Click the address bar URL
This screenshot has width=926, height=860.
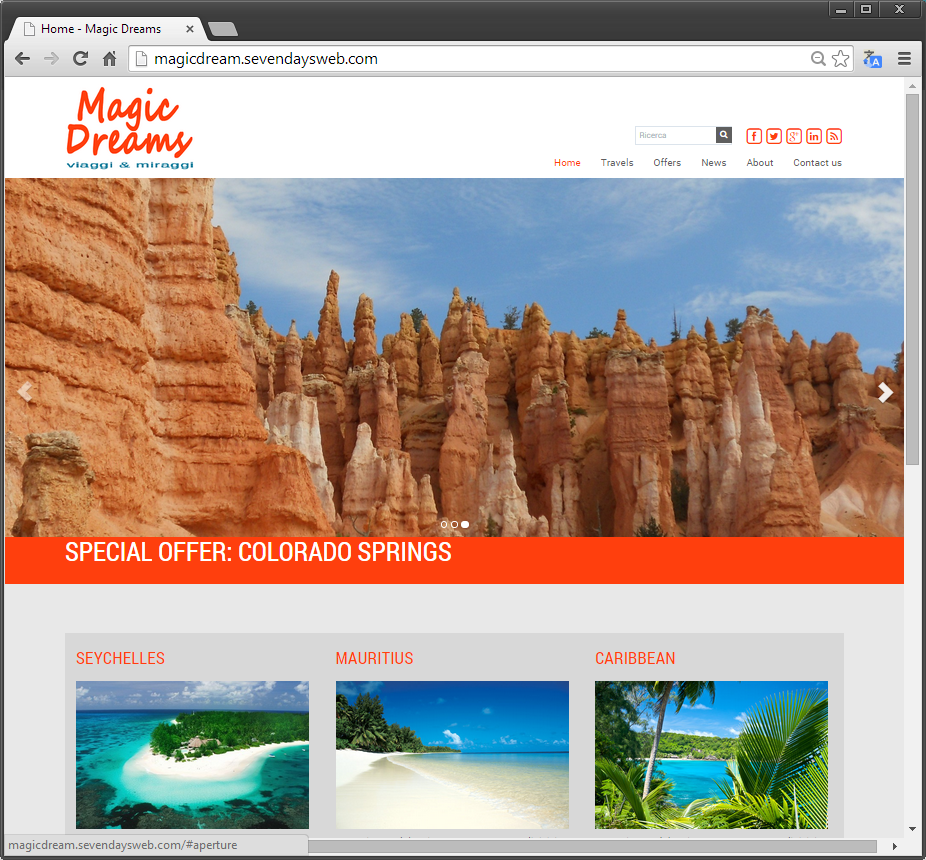click(x=266, y=59)
